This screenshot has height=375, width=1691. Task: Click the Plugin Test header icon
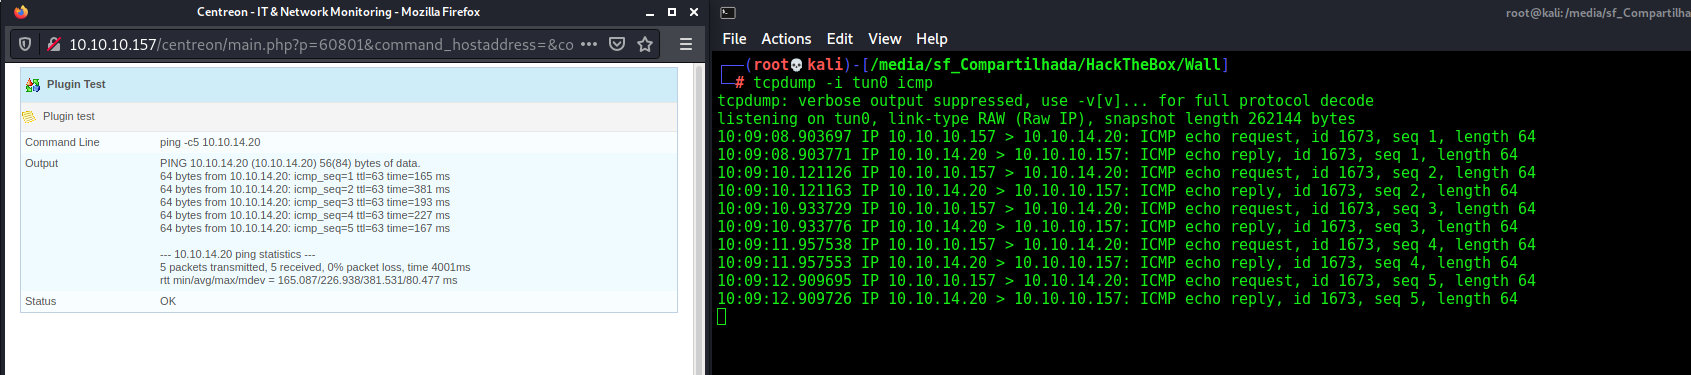(33, 85)
